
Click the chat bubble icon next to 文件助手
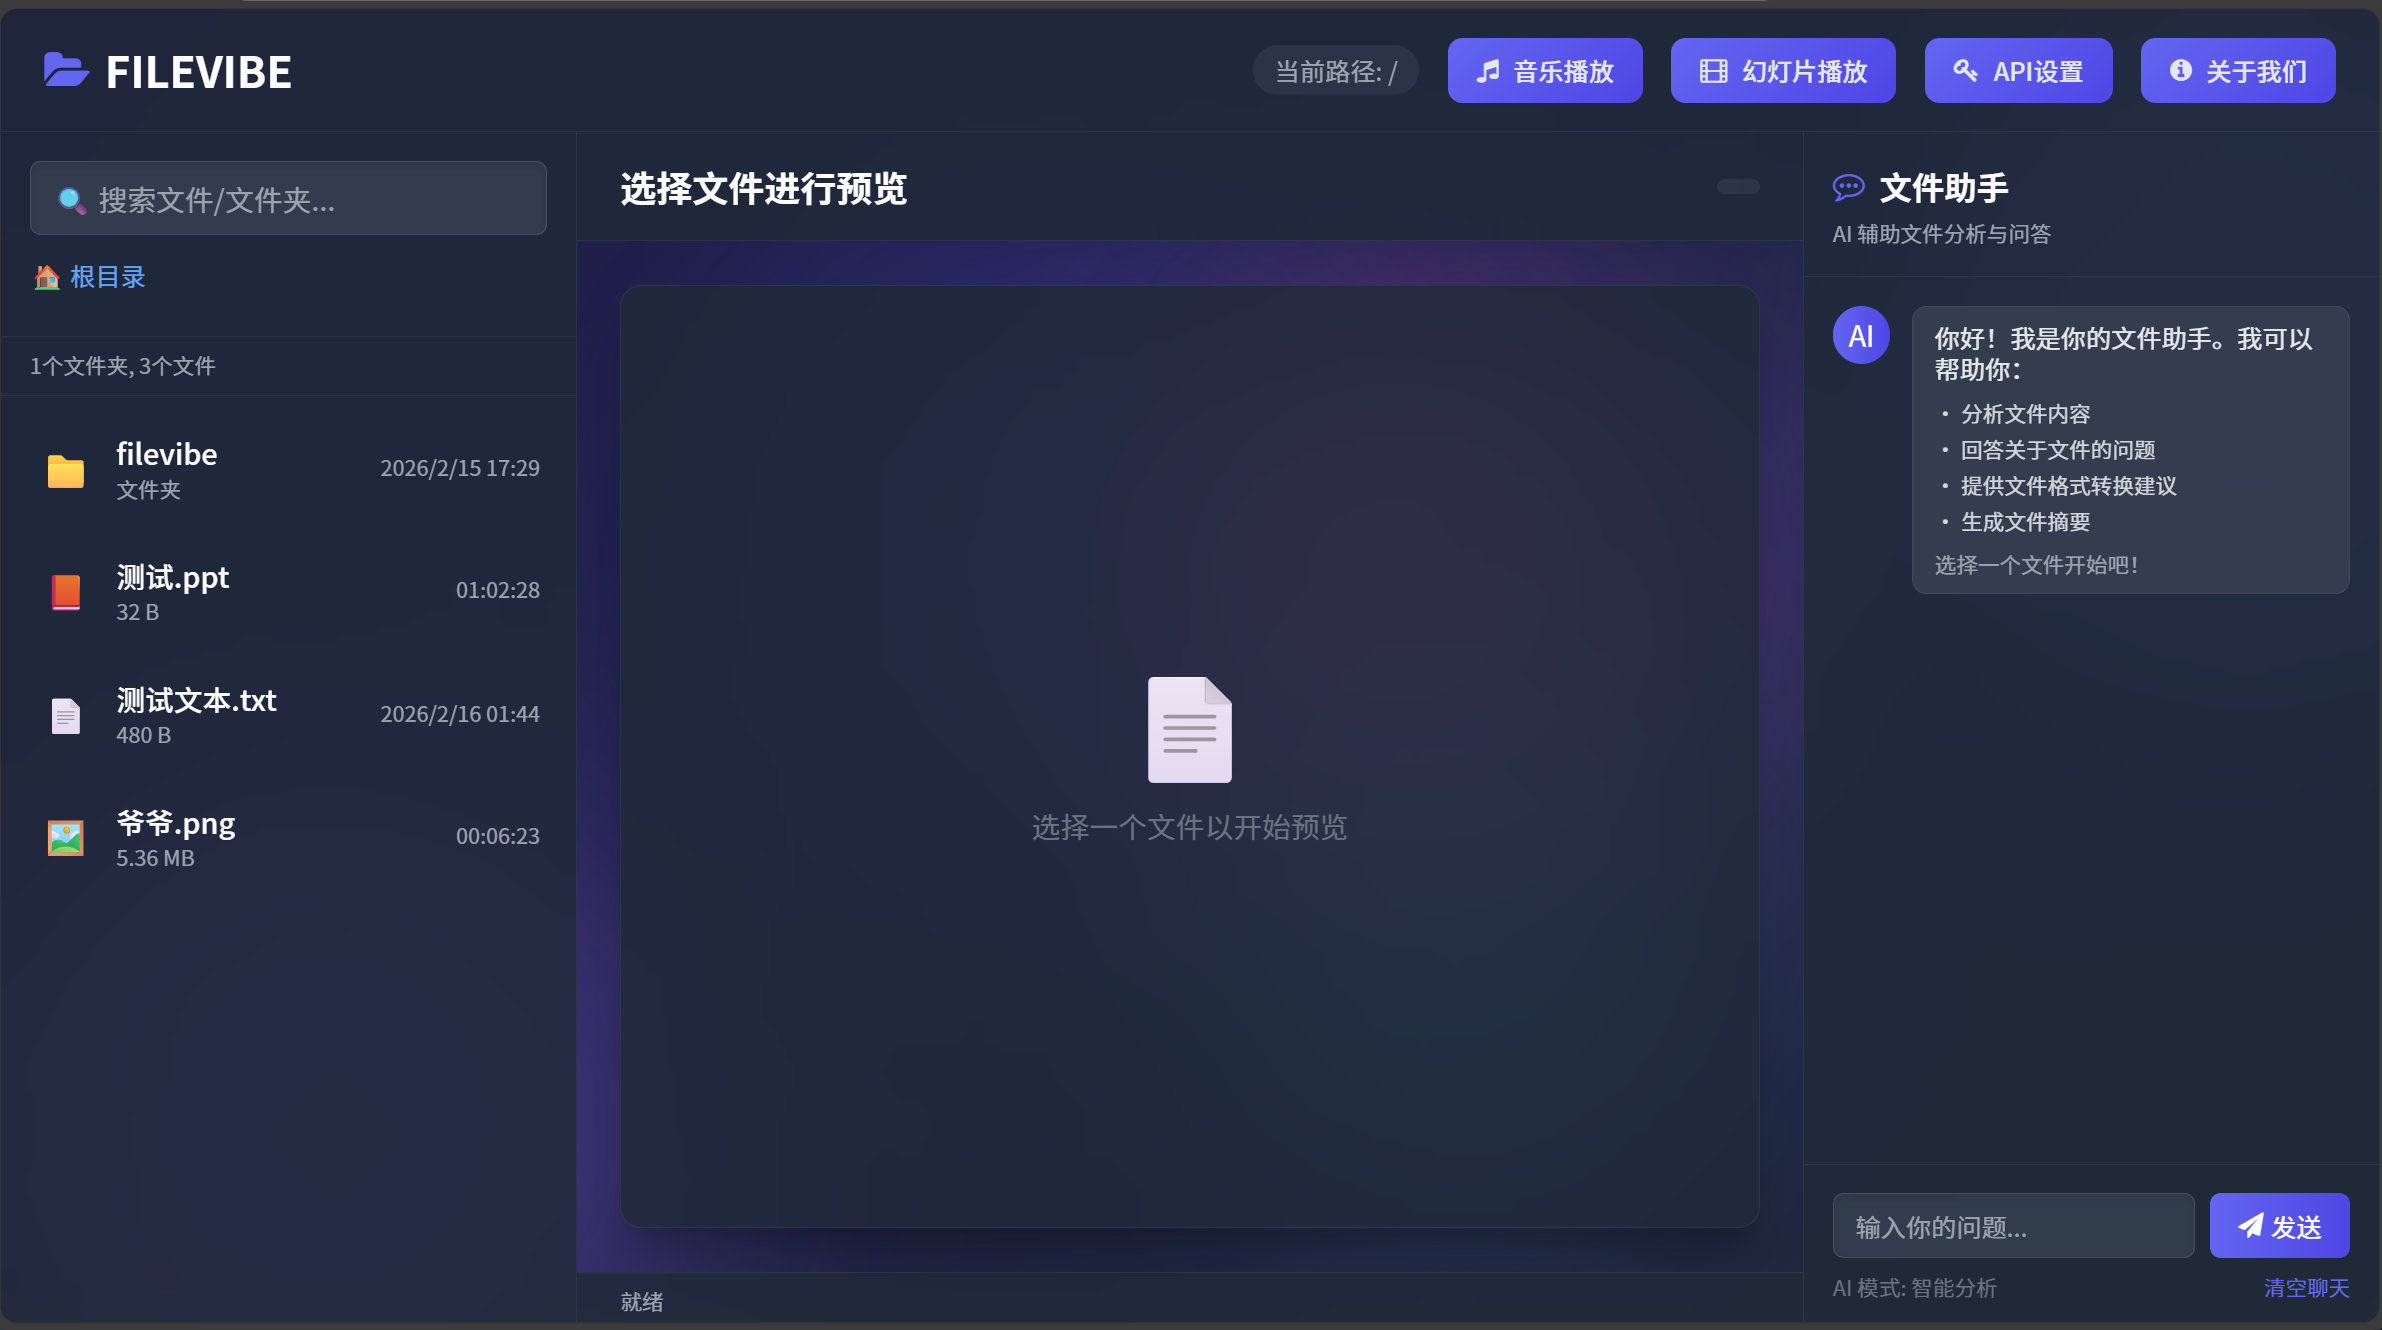point(1848,187)
